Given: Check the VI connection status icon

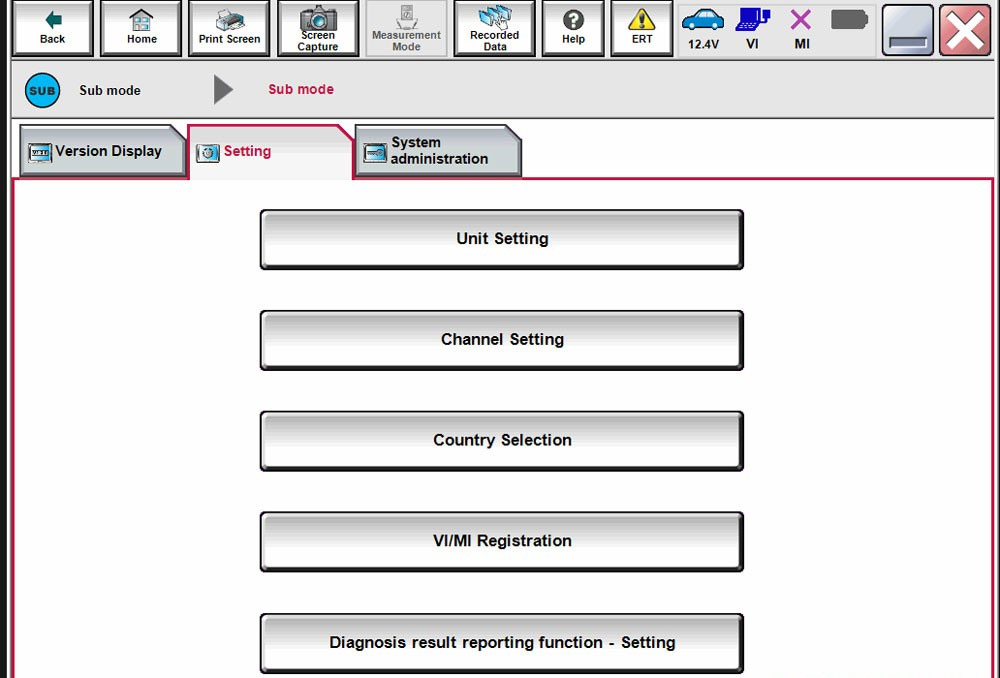Looking at the screenshot, I should (753, 27).
